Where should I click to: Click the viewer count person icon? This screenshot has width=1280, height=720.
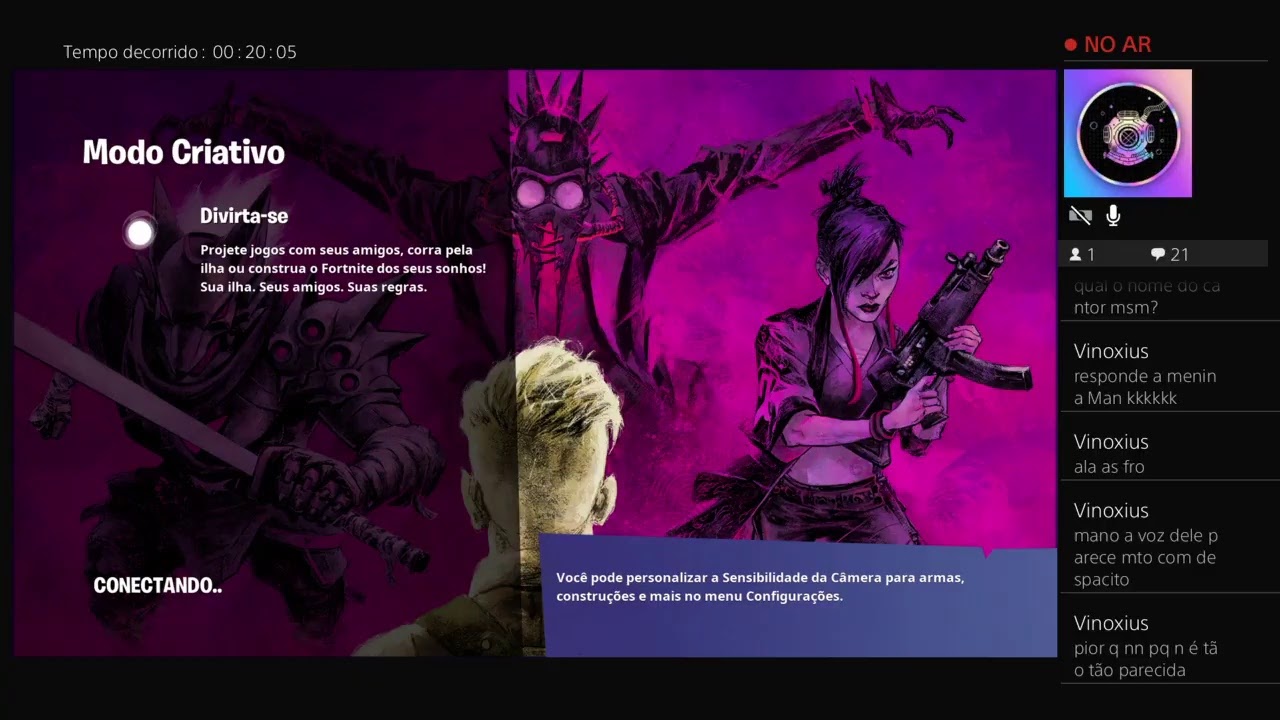[x=1075, y=255]
